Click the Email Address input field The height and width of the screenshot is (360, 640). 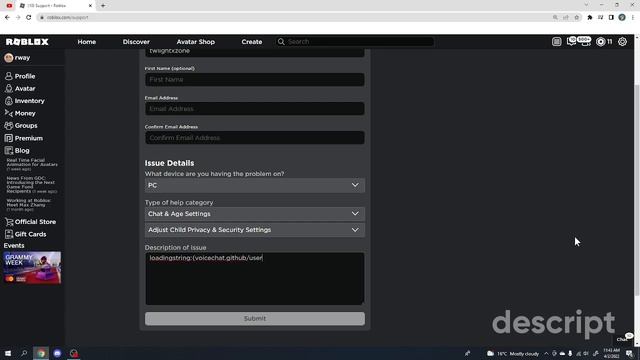pyautogui.click(x=255, y=109)
